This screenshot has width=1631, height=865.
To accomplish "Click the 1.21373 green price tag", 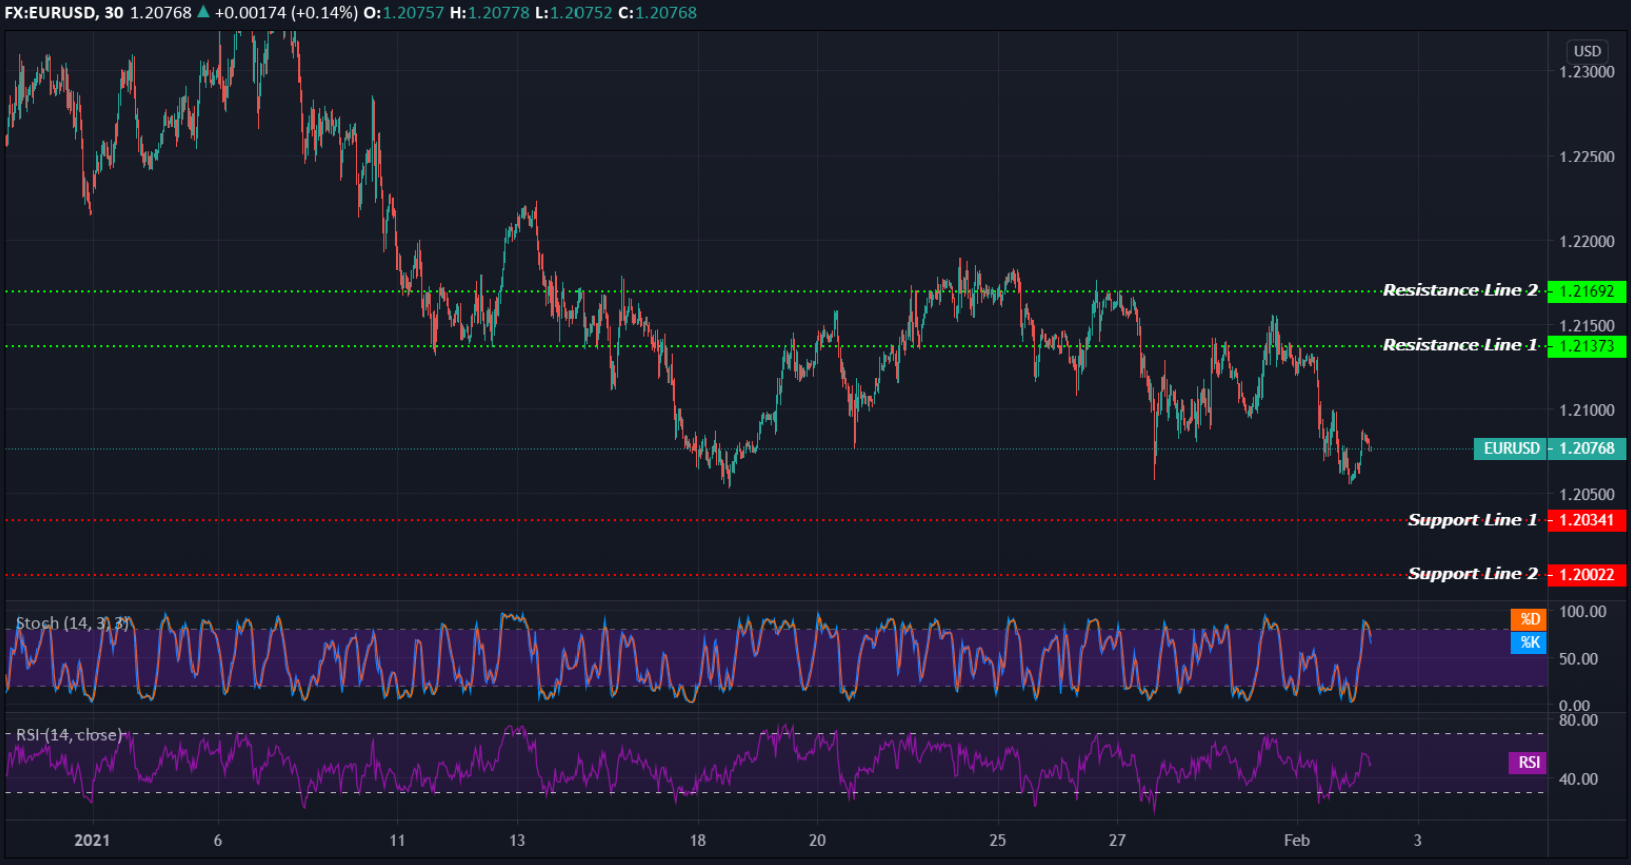I will [x=1587, y=346].
